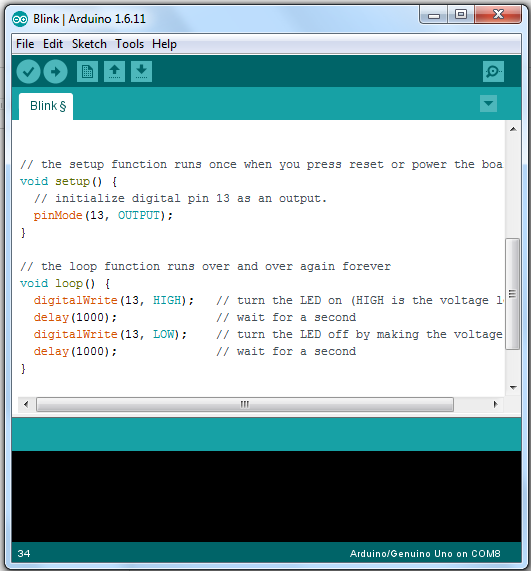Click the 'void loop() {' line
The image size is (531, 571).
point(65,283)
